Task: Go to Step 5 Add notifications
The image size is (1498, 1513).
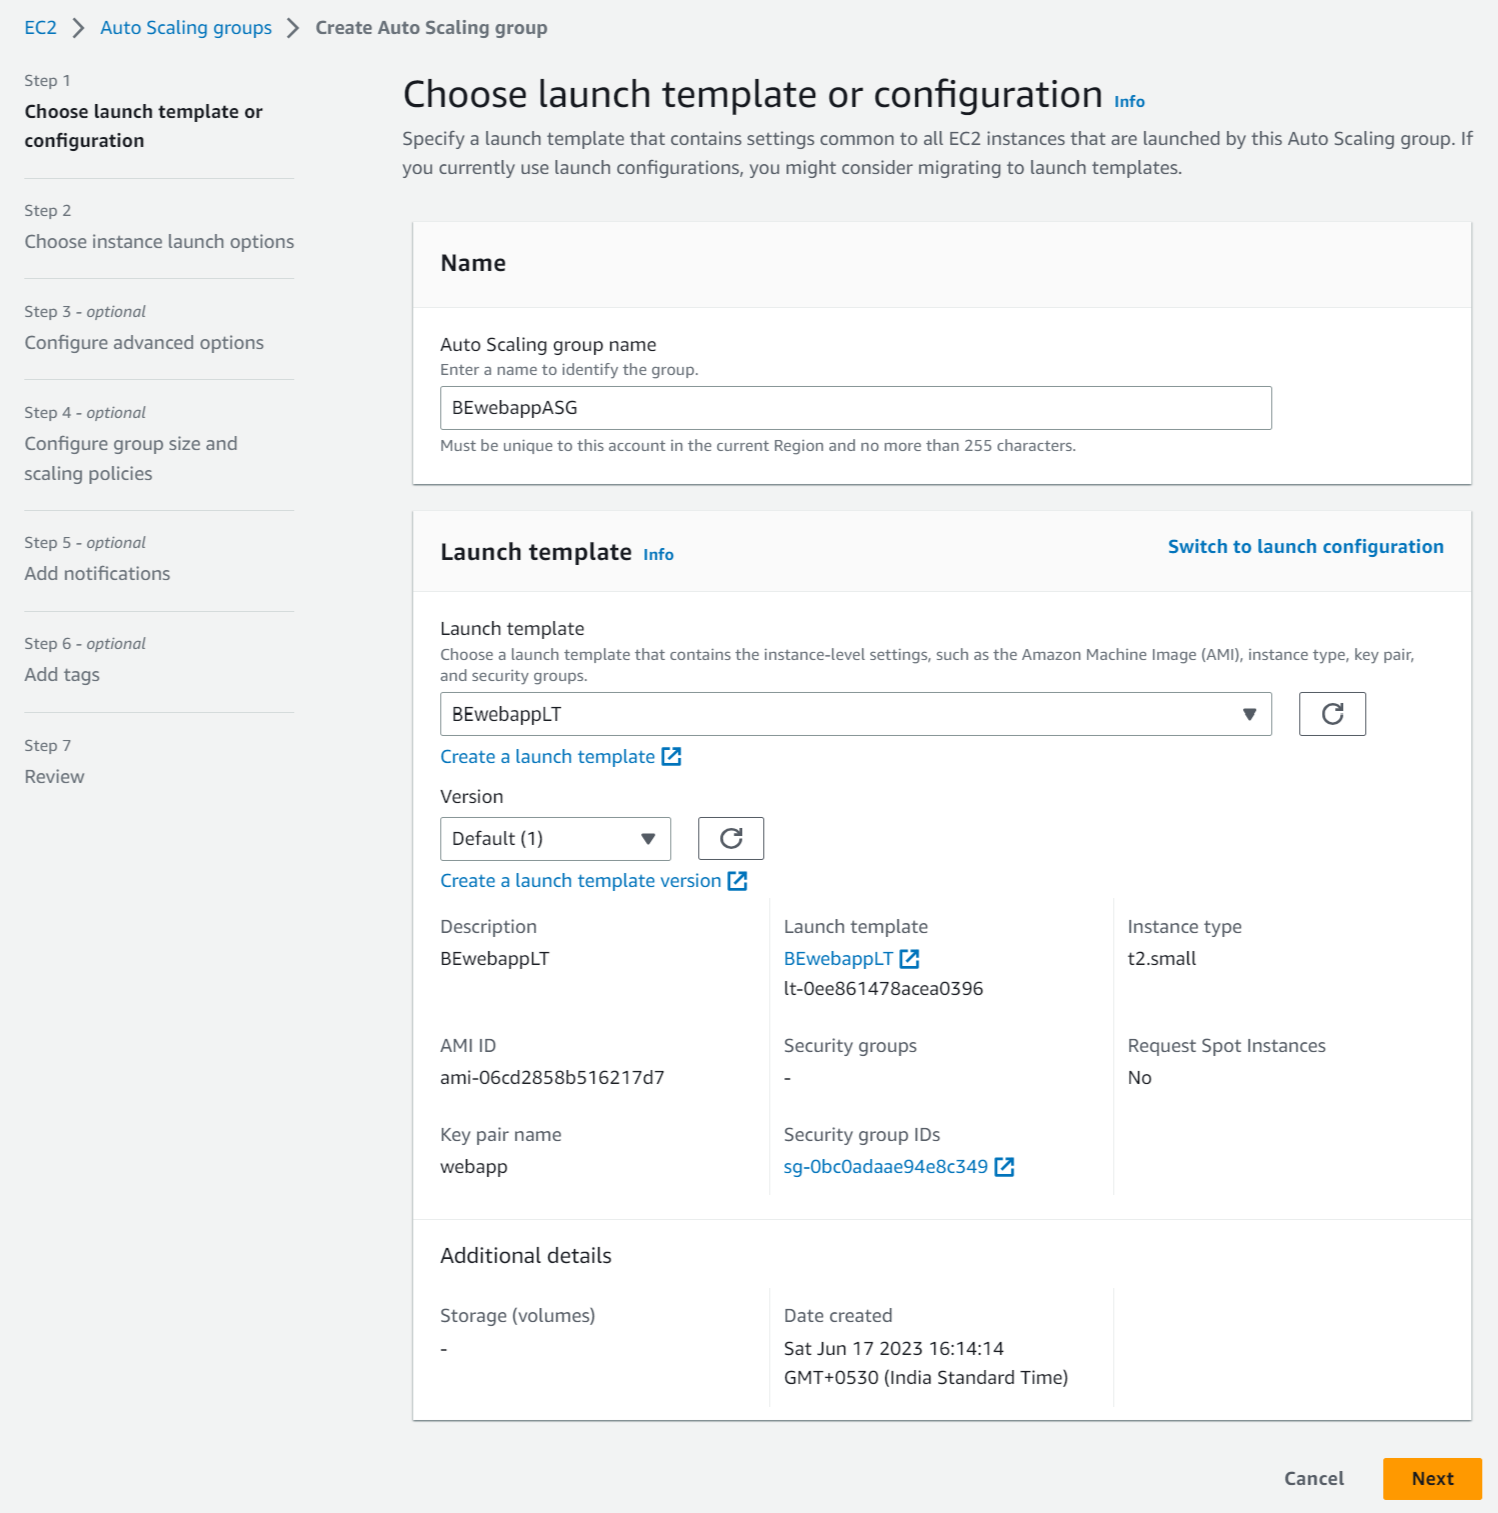Action: (x=96, y=573)
